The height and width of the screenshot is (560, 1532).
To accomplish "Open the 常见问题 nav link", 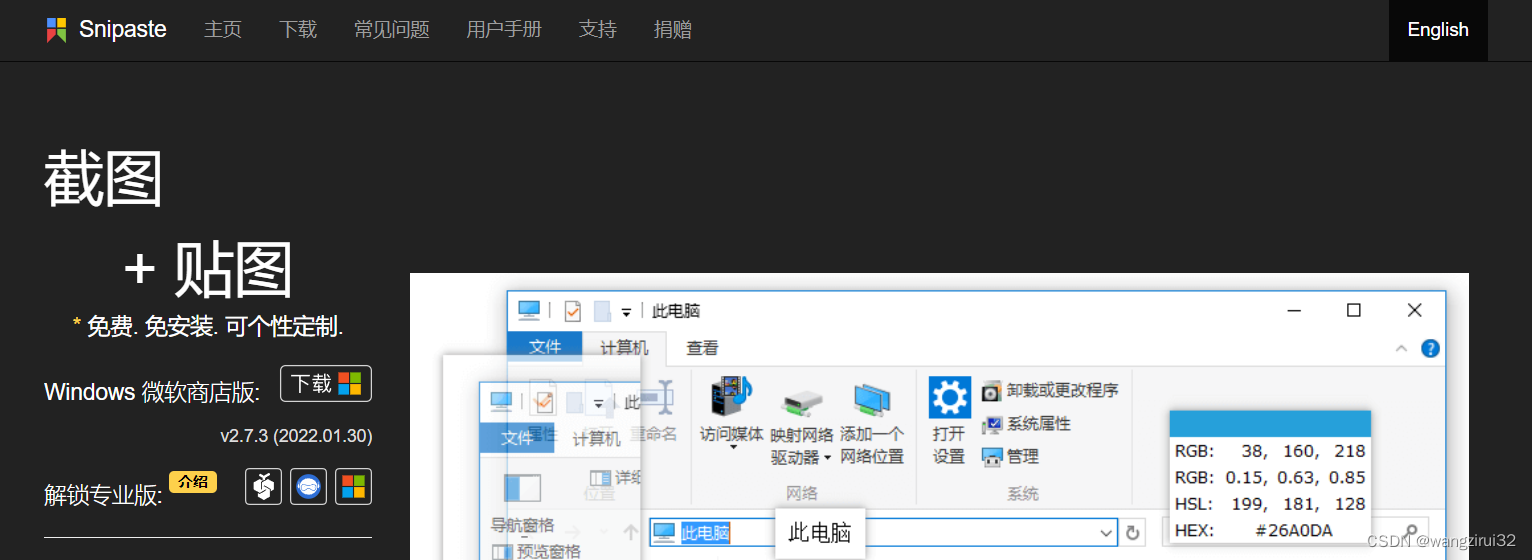I will [392, 30].
